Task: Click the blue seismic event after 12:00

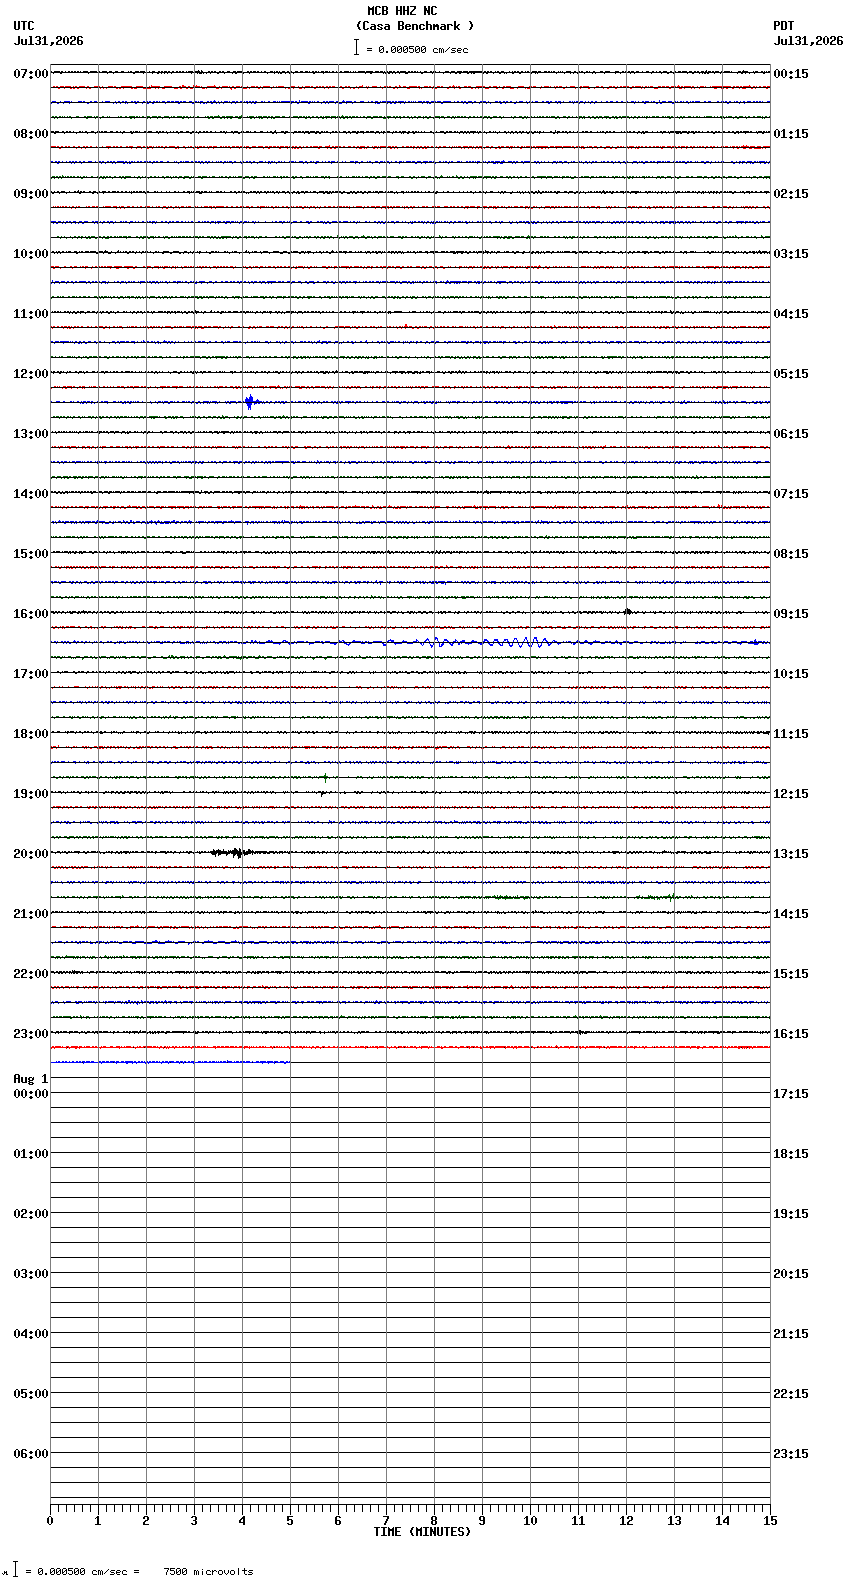Action: click(x=250, y=402)
